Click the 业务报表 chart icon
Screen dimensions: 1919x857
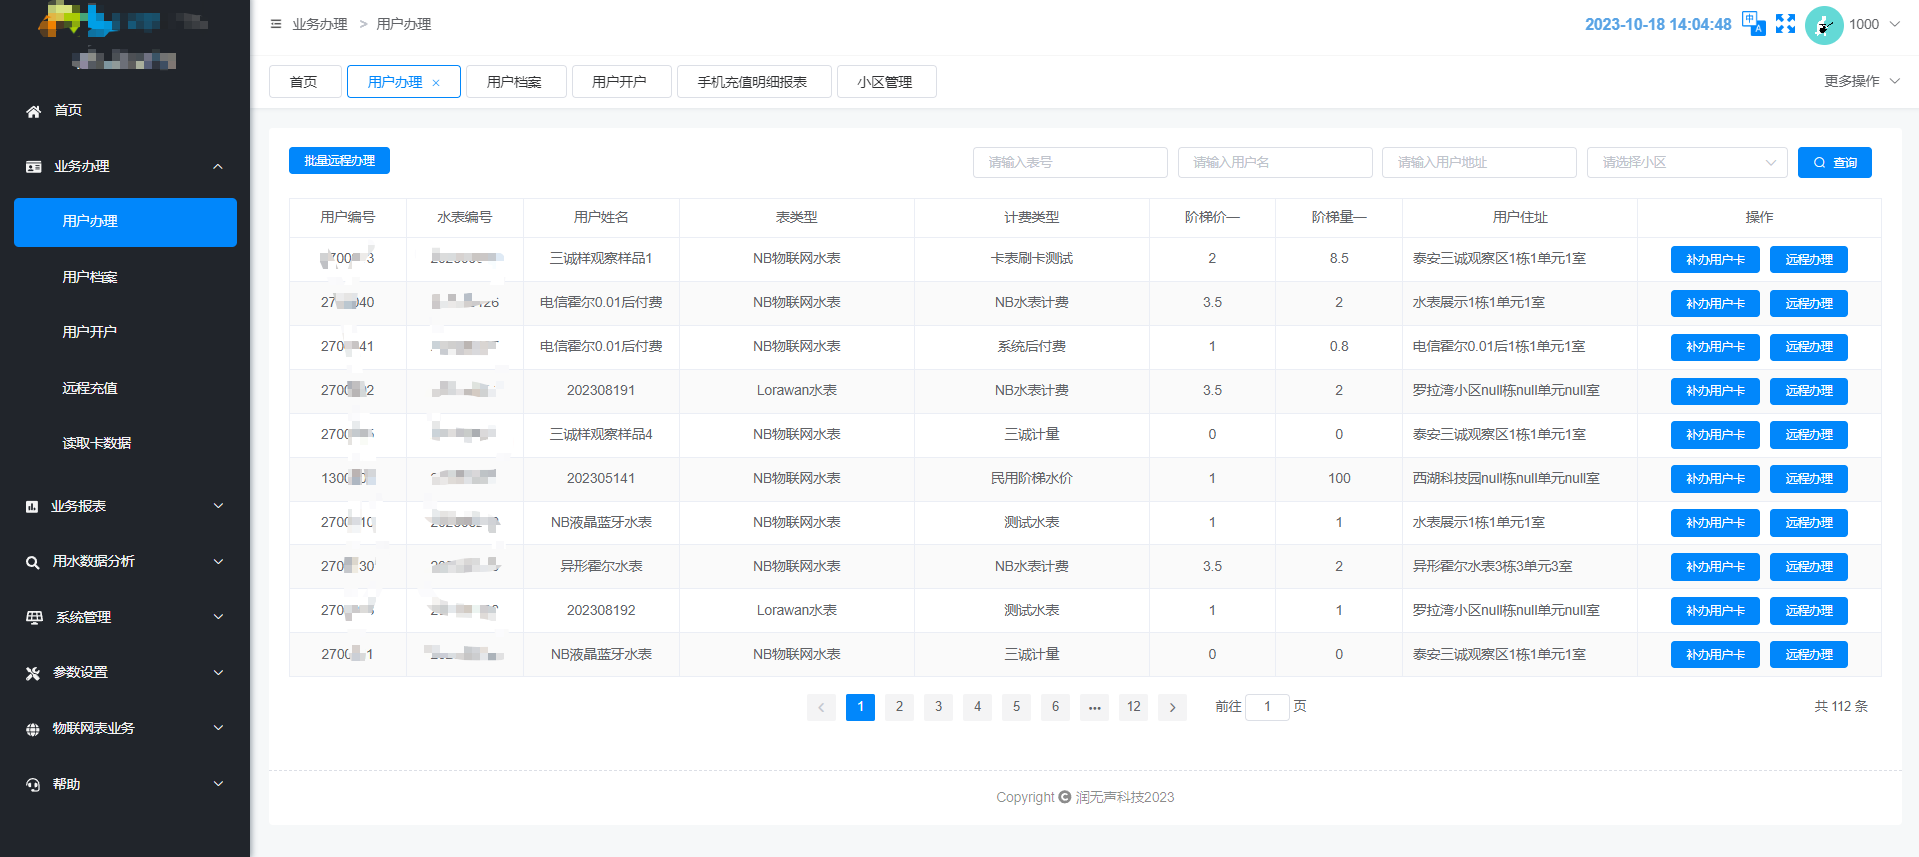(32, 507)
